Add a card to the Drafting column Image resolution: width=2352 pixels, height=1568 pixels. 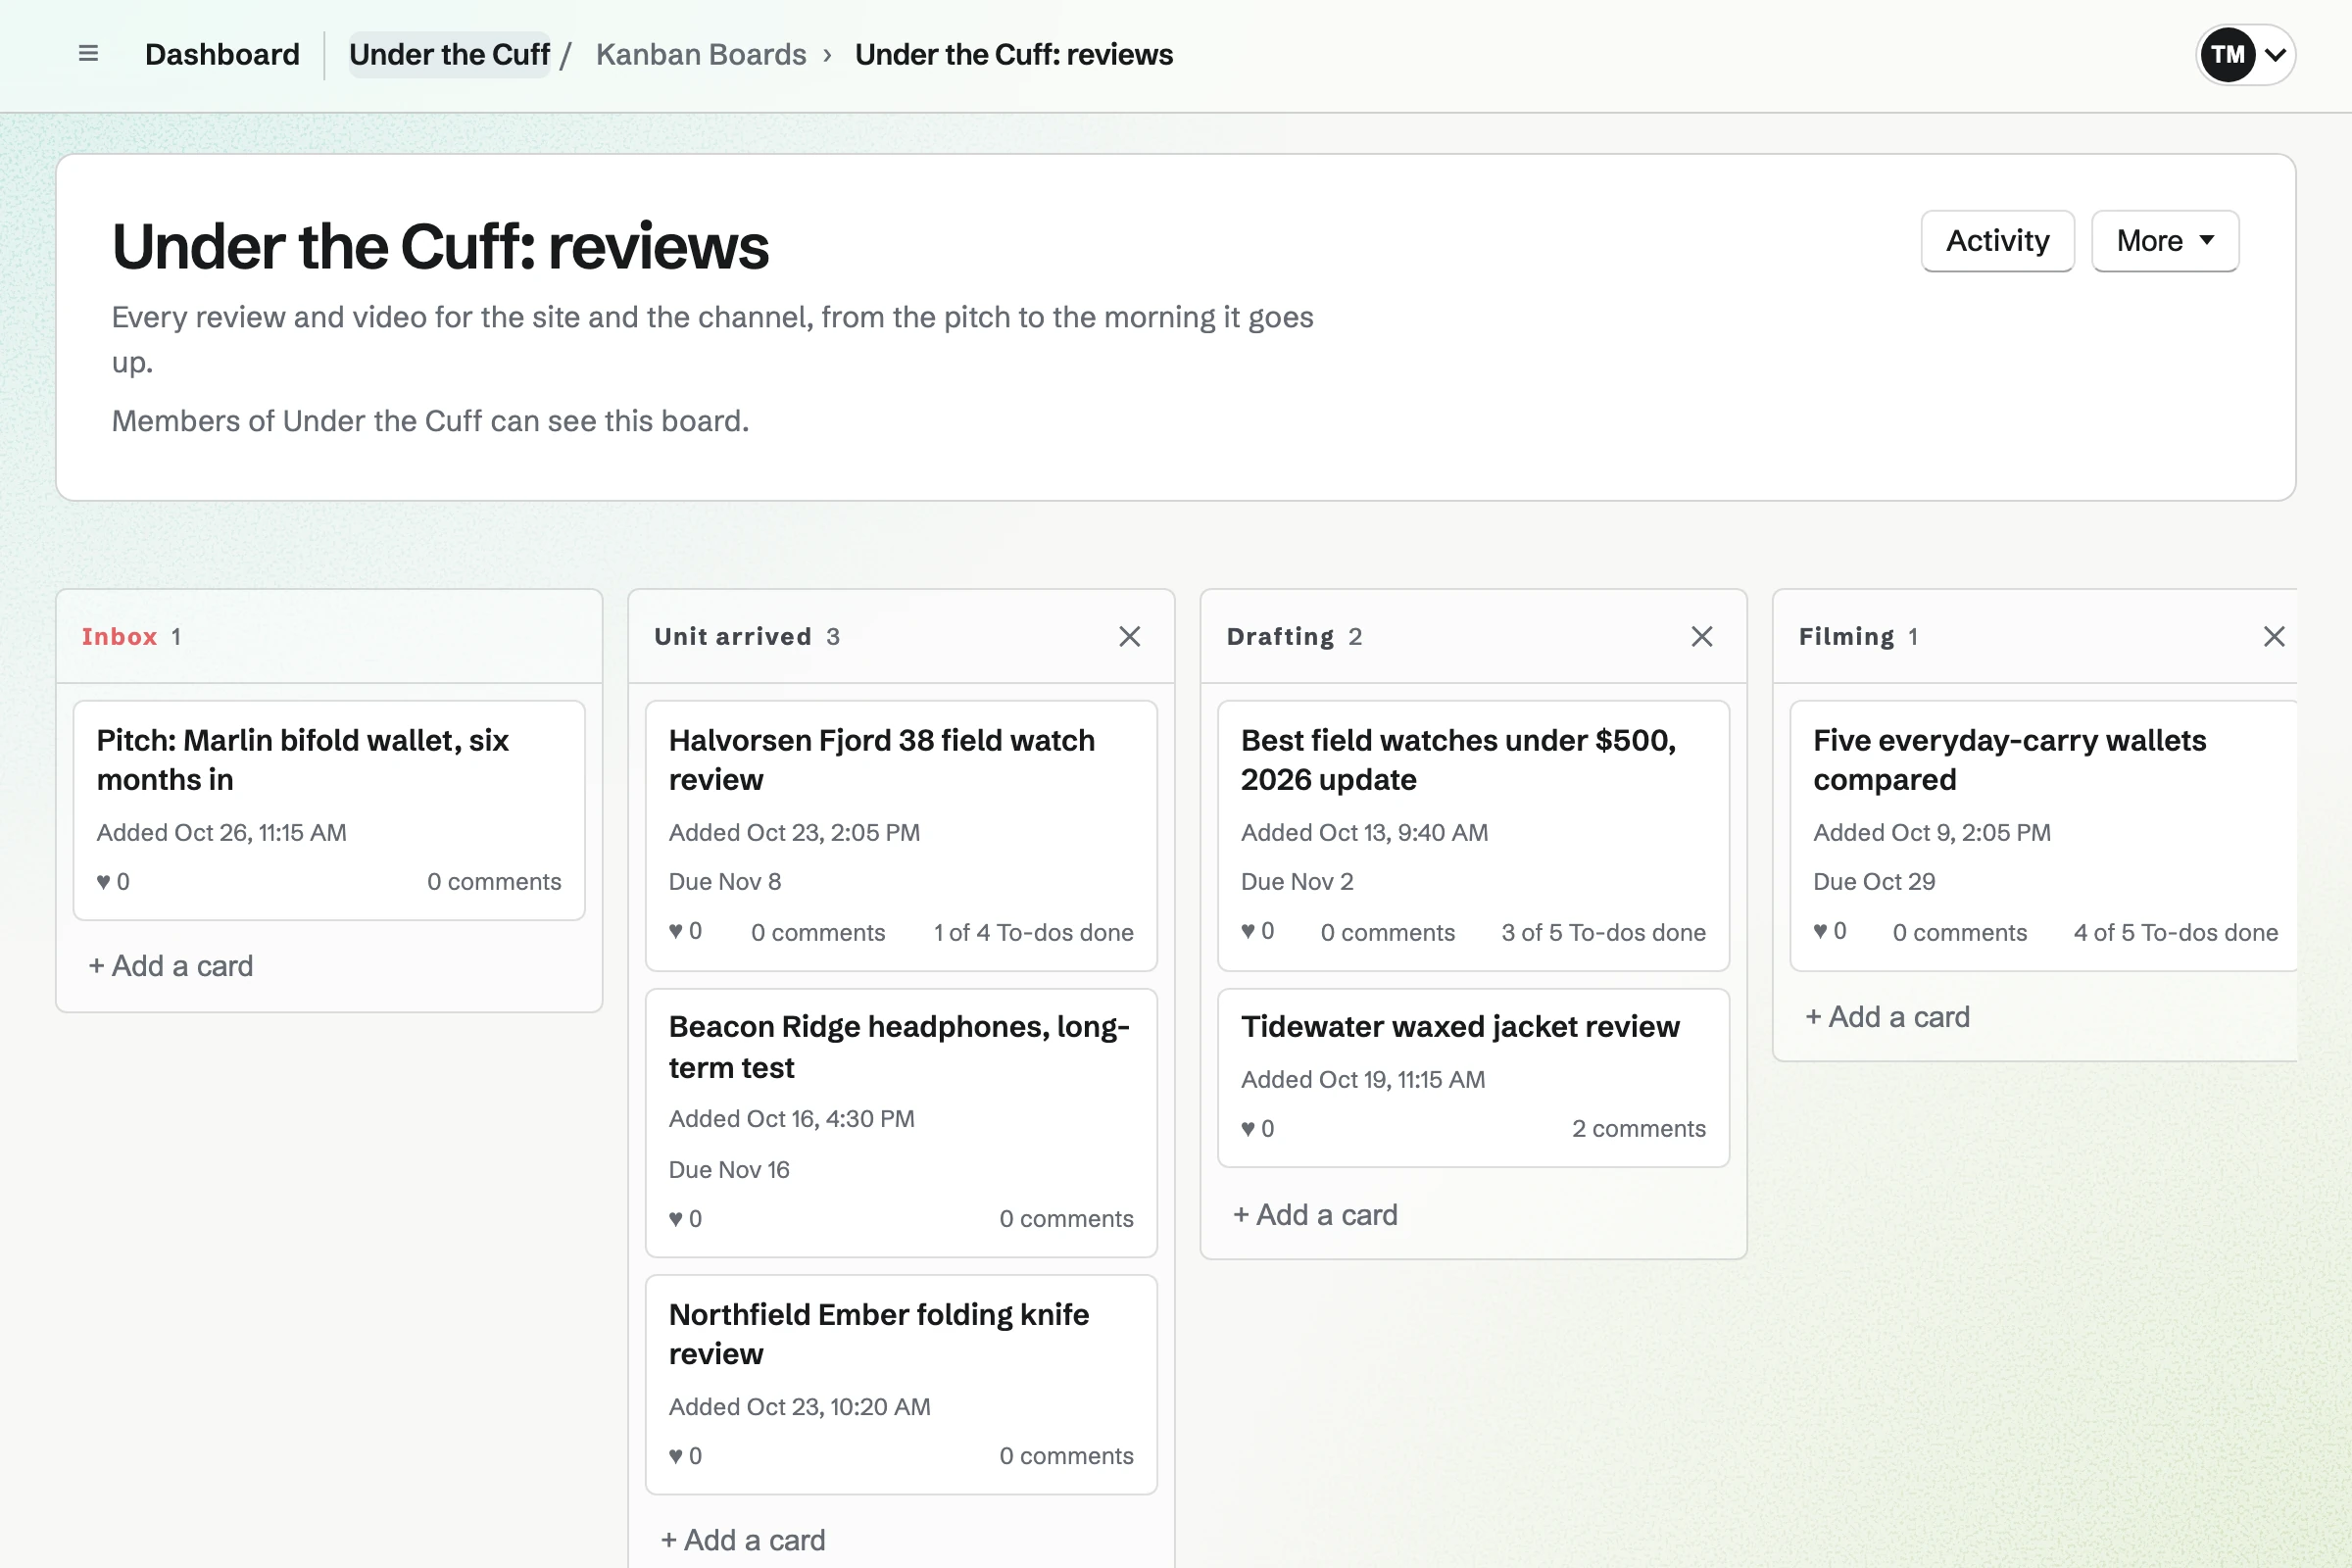[x=1315, y=1215]
